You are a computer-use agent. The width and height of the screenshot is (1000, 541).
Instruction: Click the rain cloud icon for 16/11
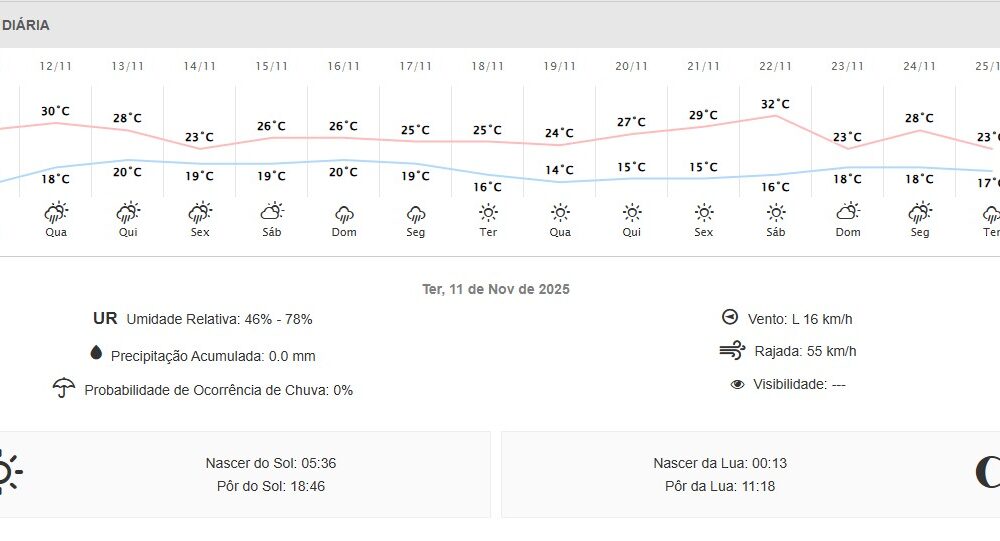pos(344,213)
